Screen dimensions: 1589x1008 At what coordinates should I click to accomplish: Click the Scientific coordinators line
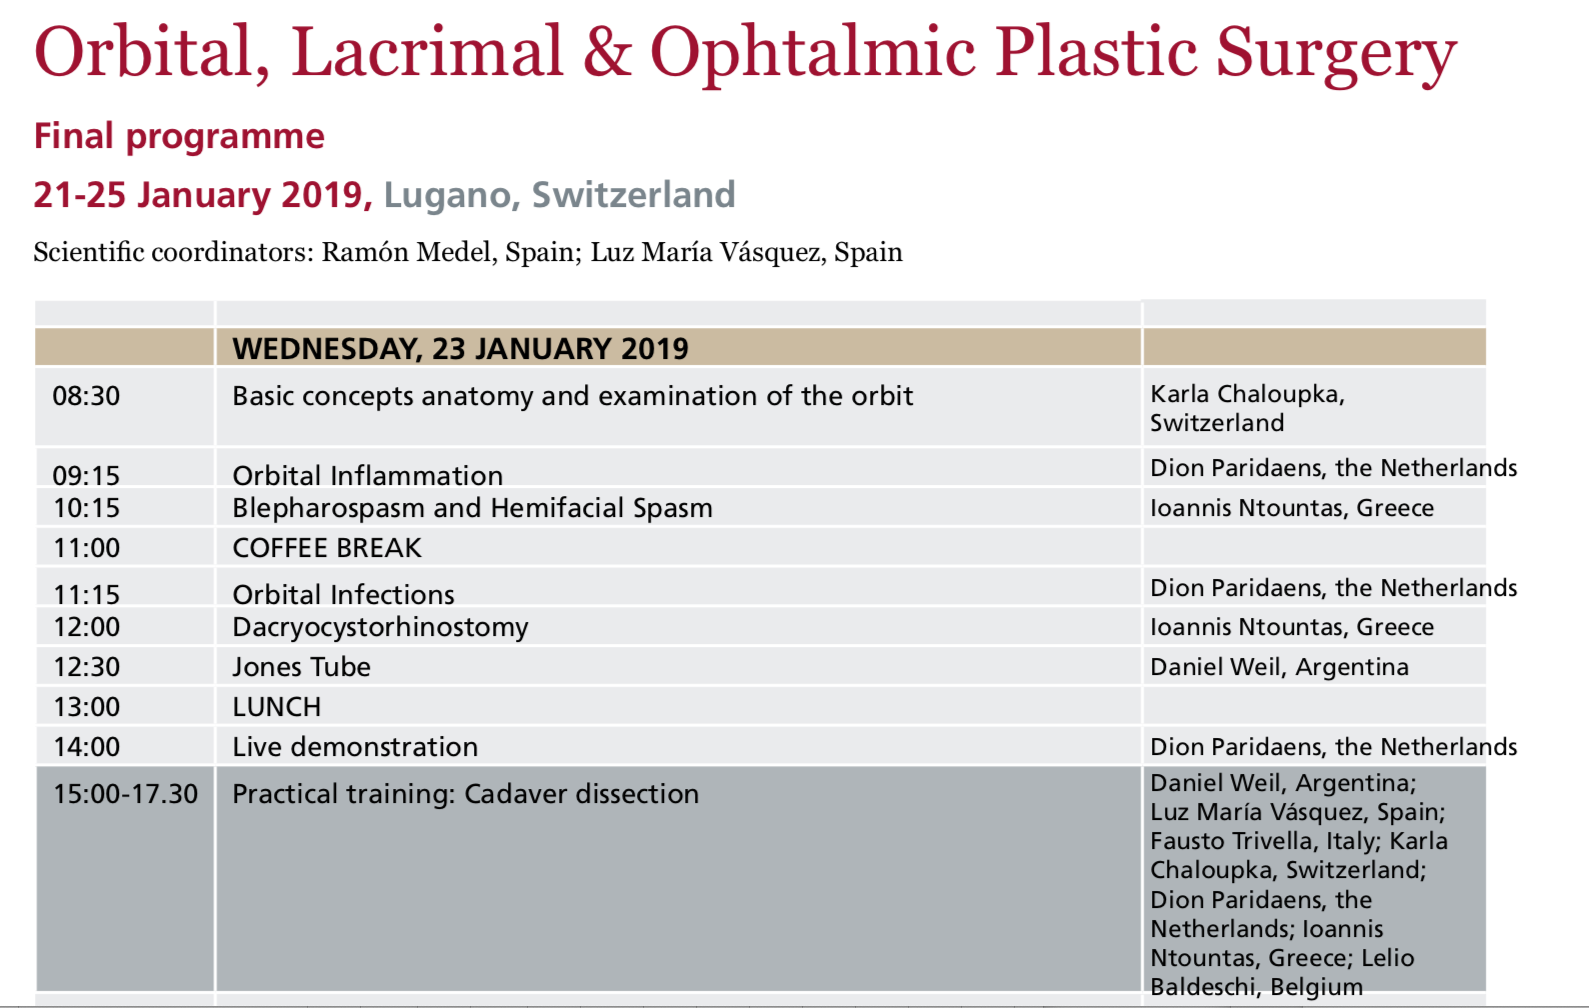tap(468, 252)
